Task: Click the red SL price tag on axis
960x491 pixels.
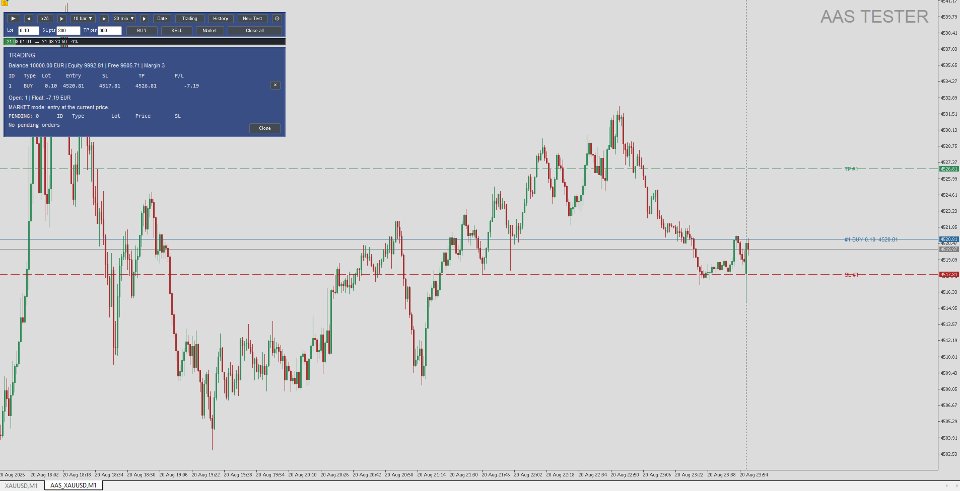Action: [949, 275]
